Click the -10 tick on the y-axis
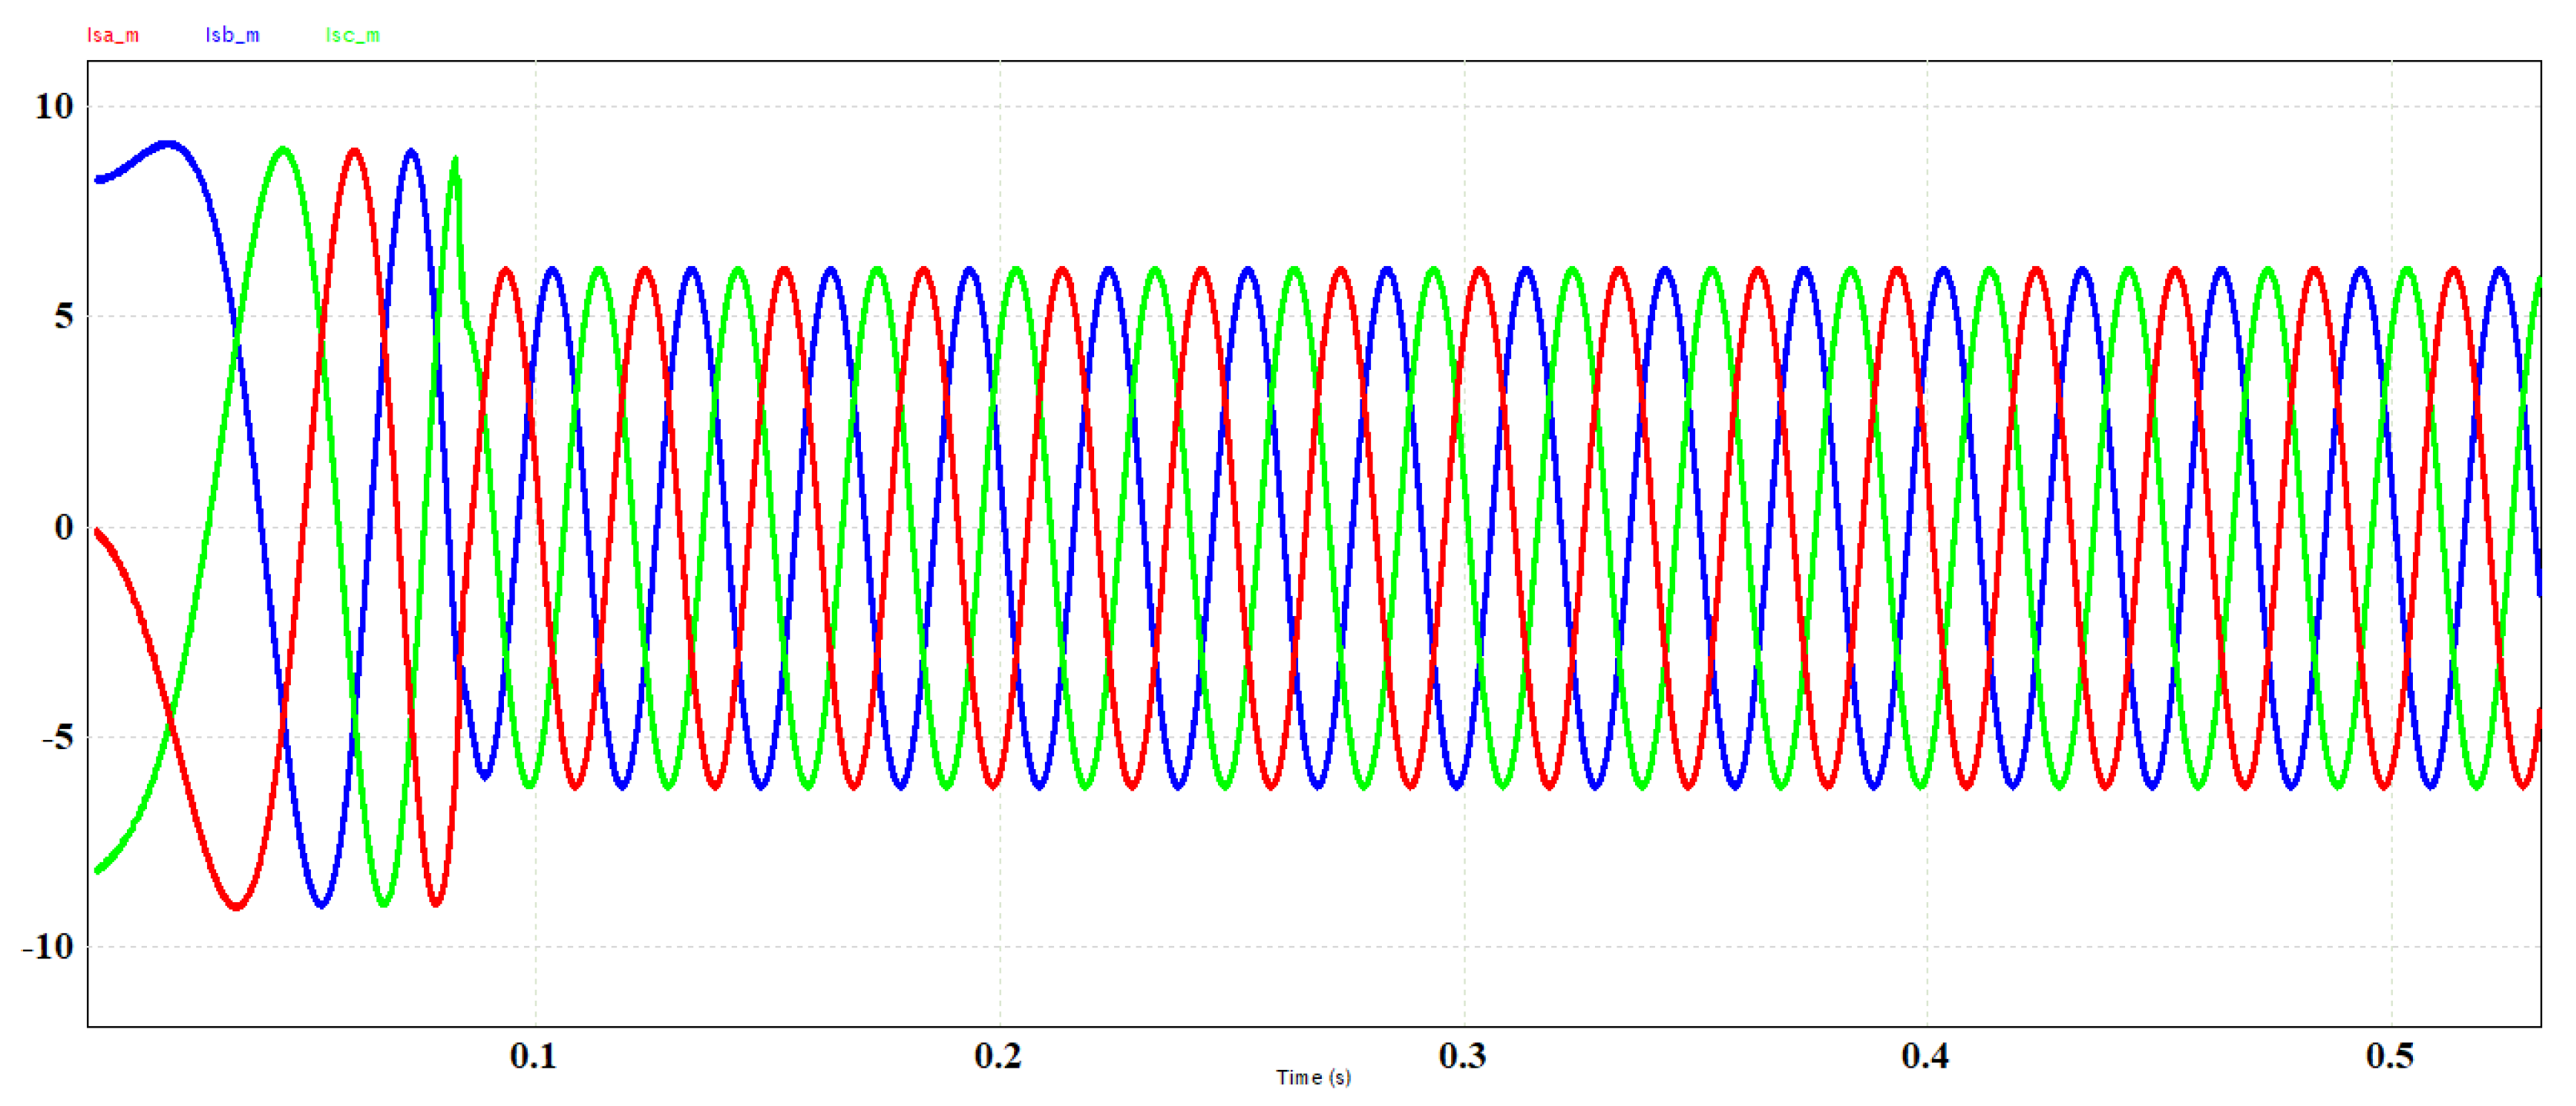2576x1106 pixels. (48, 946)
